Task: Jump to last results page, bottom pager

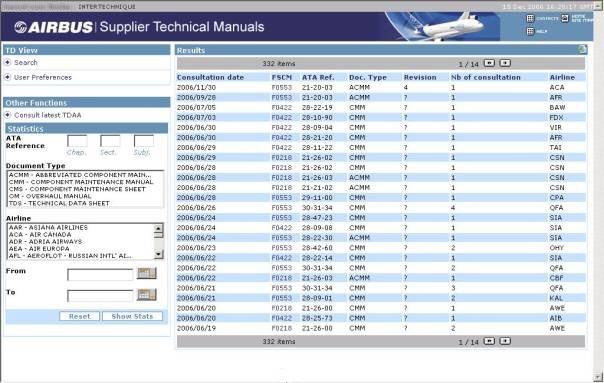Action: point(505,341)
